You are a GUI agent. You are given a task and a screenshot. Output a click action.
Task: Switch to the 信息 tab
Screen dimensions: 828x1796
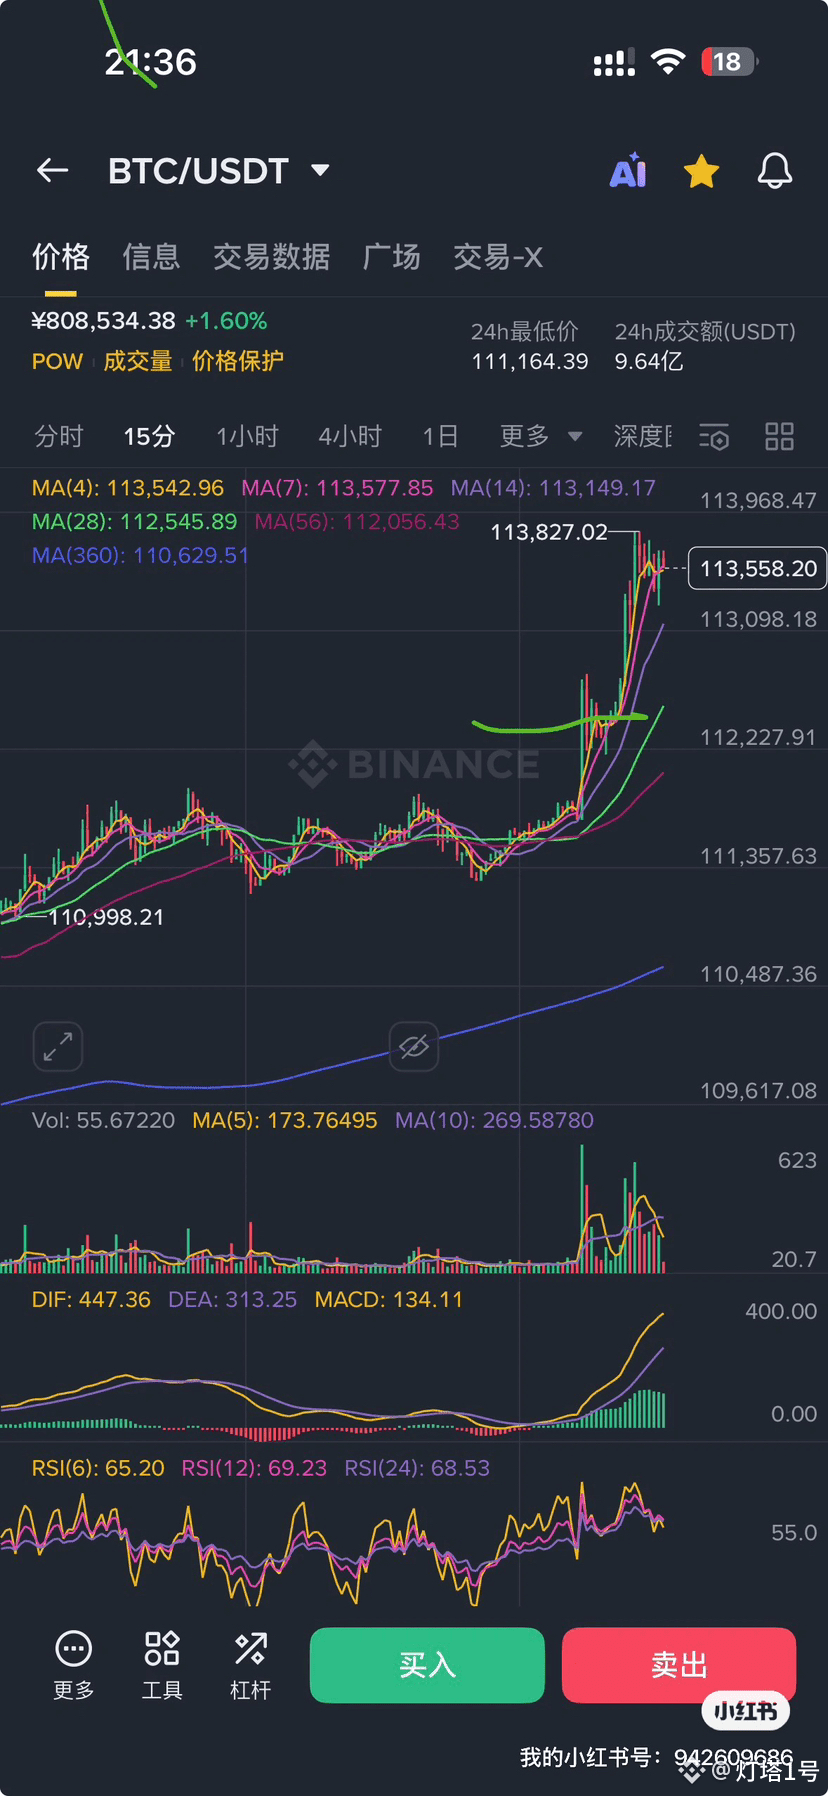point(151,257)
